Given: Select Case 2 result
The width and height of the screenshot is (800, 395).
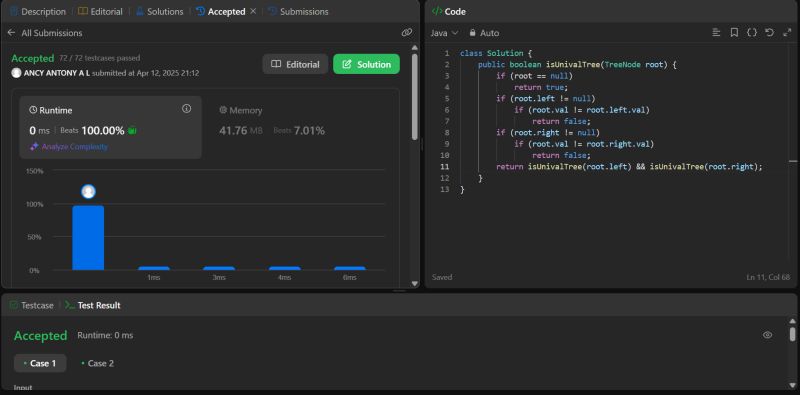Looking at the screenshot, I should [x=97, y=363].
